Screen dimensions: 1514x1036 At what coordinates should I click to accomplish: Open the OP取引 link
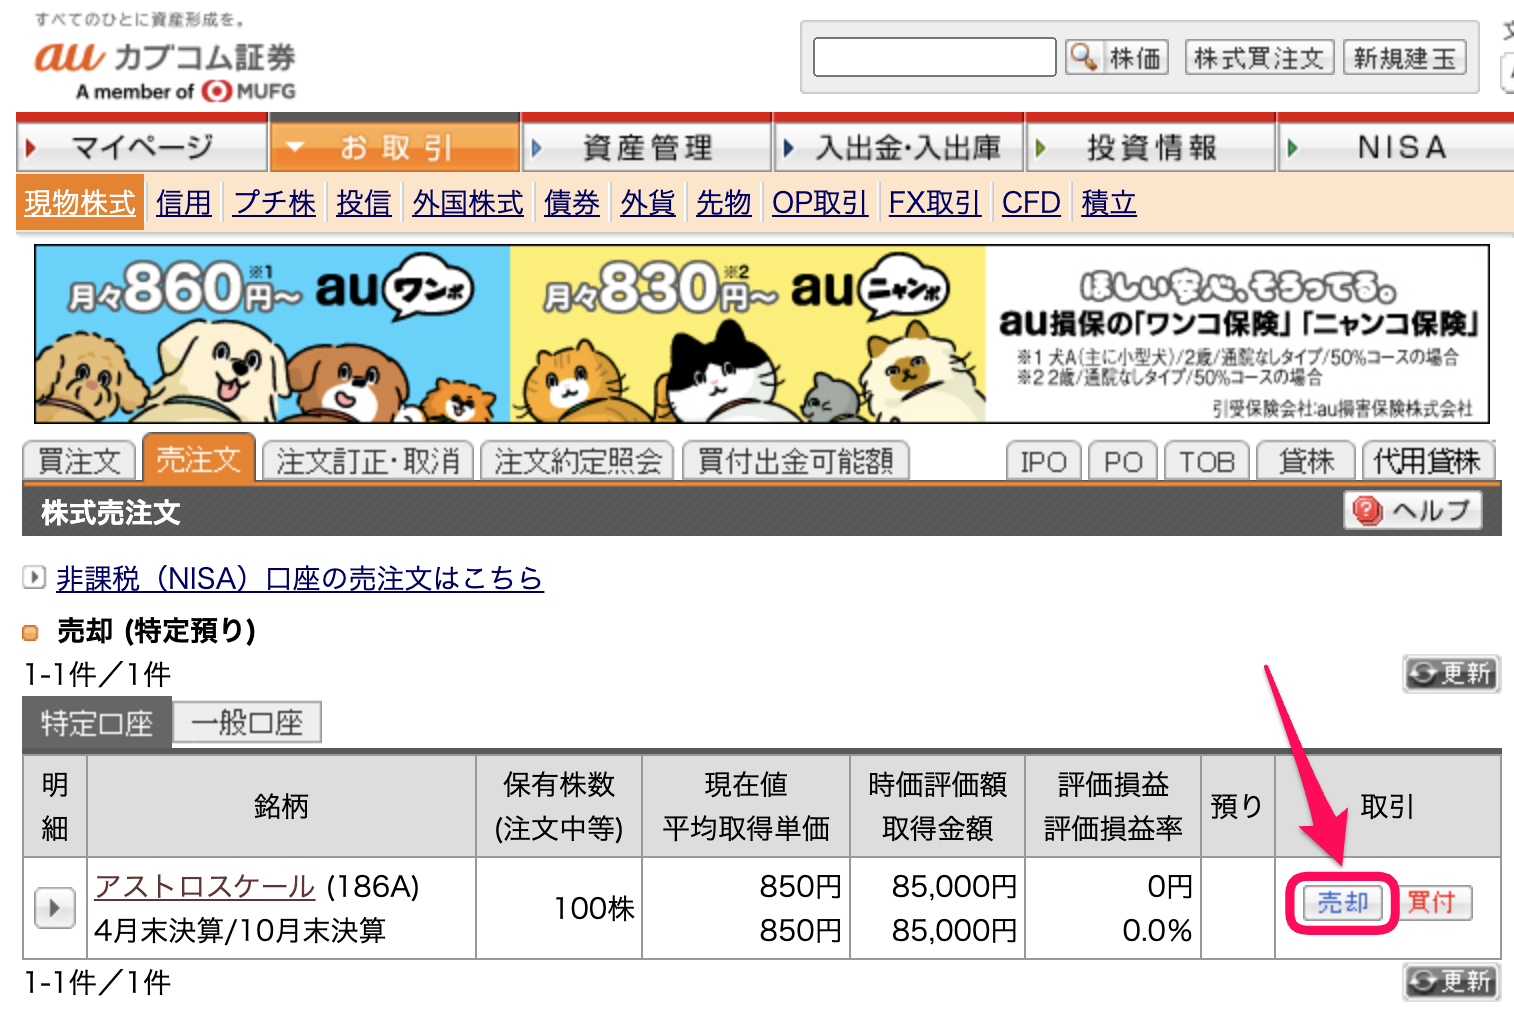click(820, 203)
